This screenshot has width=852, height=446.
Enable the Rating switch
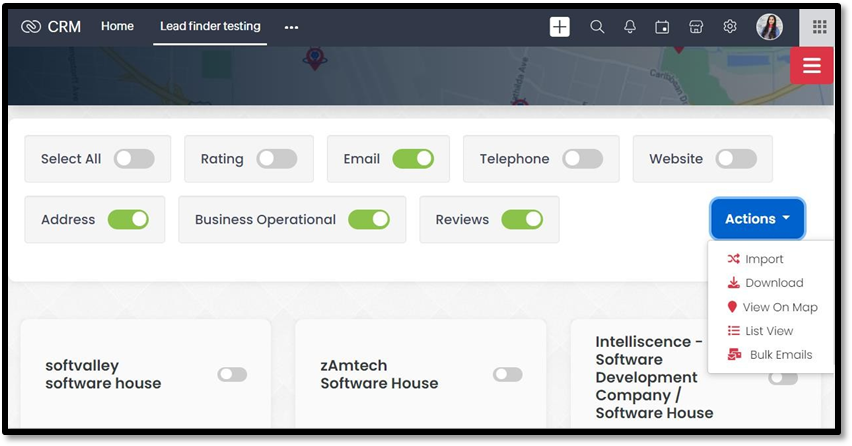(277, 159)
